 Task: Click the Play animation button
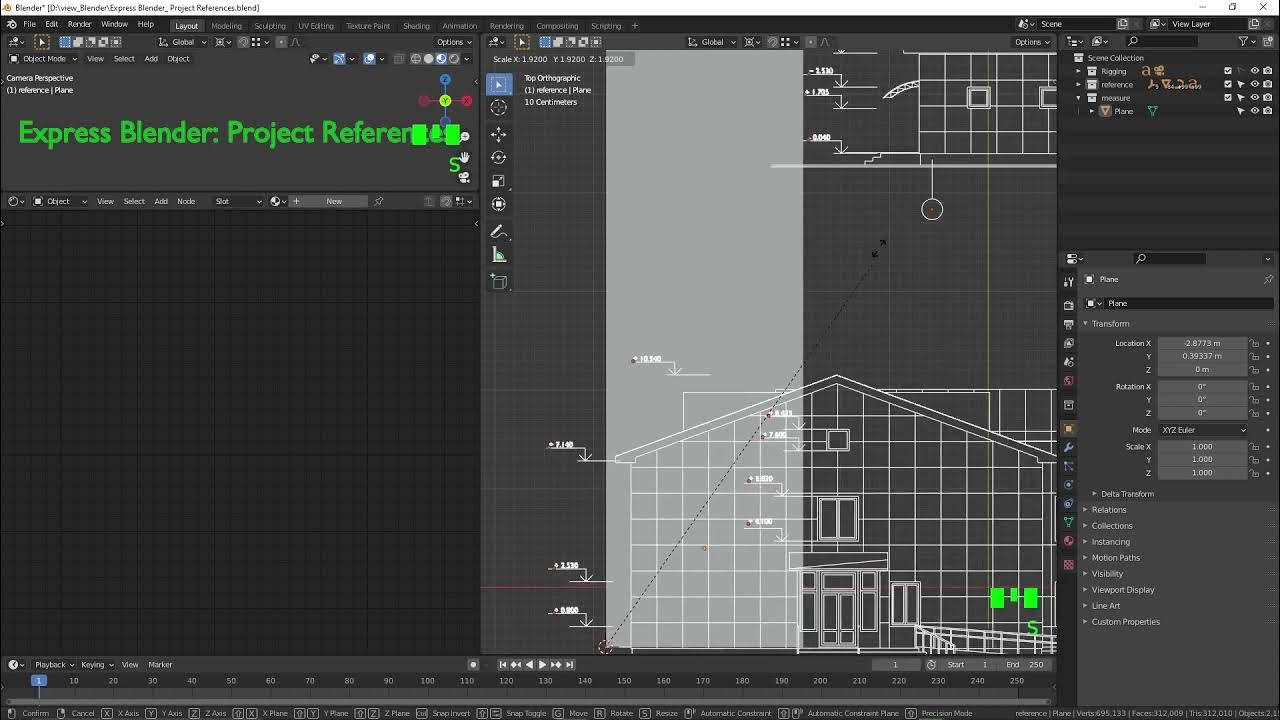542,664
